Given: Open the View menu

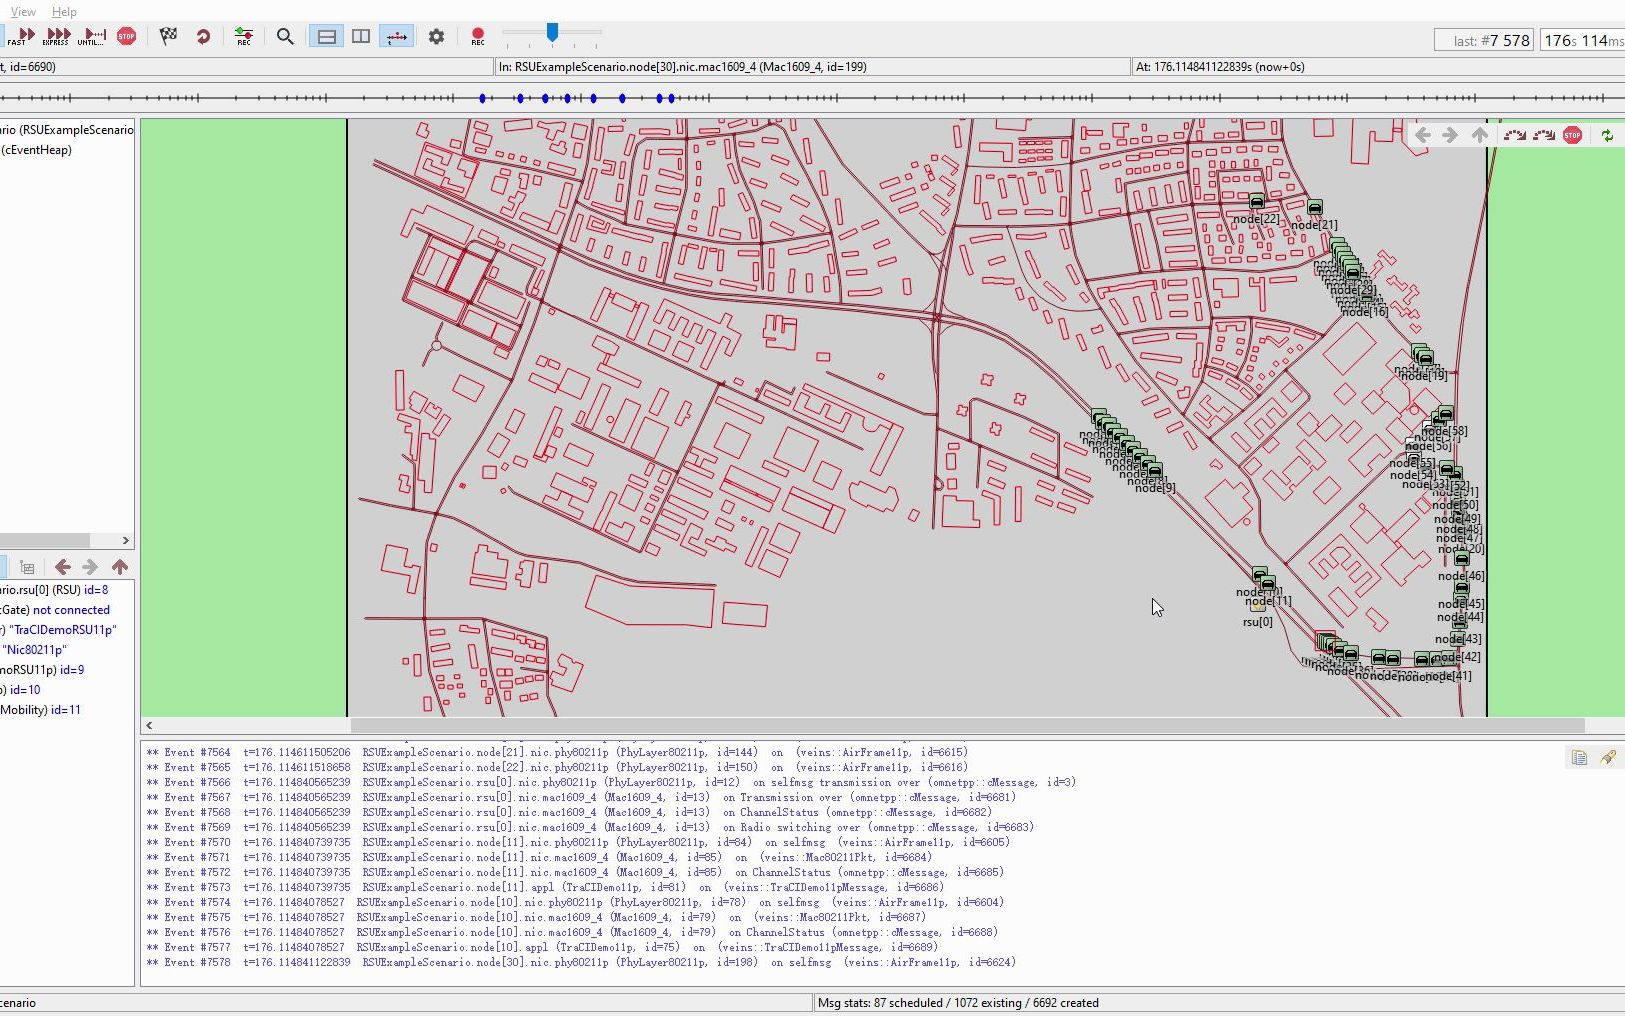Looking at the screenshot, I should (23, 12).
